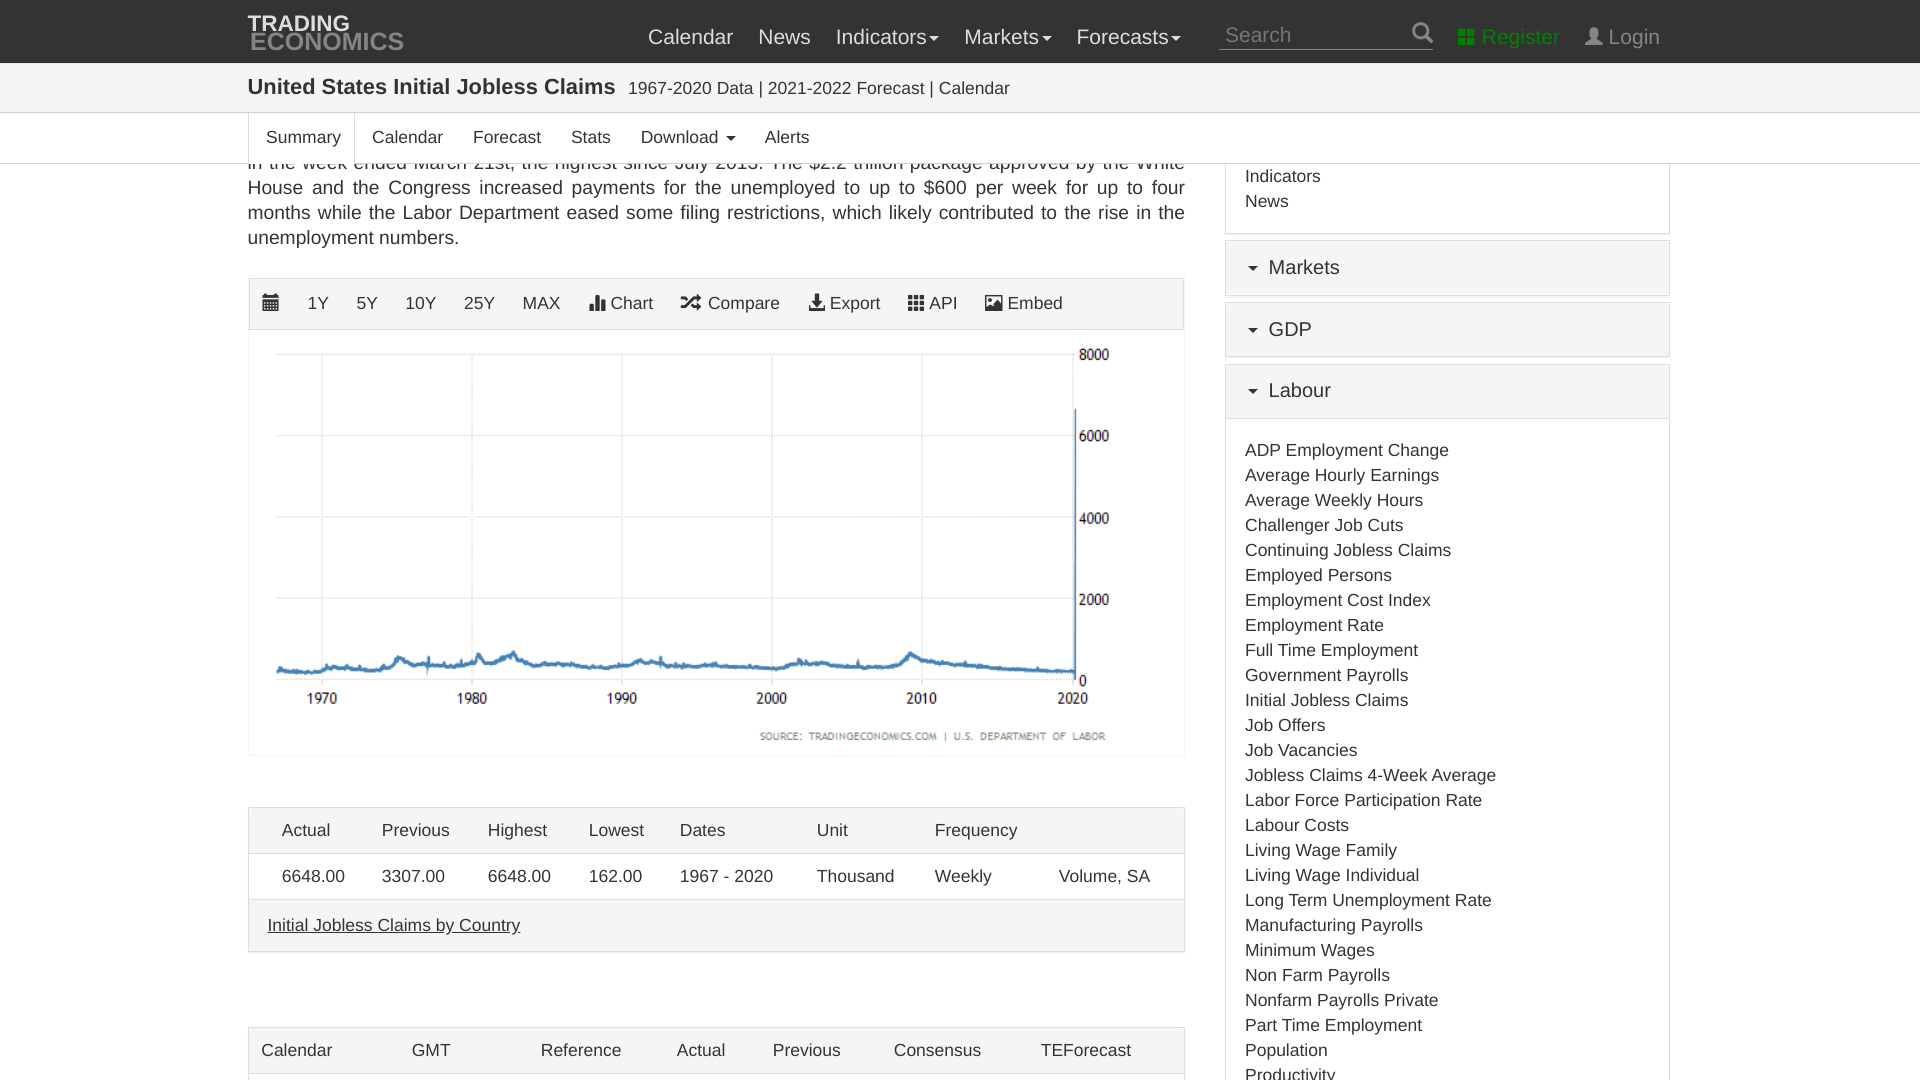
Task: Open Average Weekly Hours link
Action: coord(1334,500)
